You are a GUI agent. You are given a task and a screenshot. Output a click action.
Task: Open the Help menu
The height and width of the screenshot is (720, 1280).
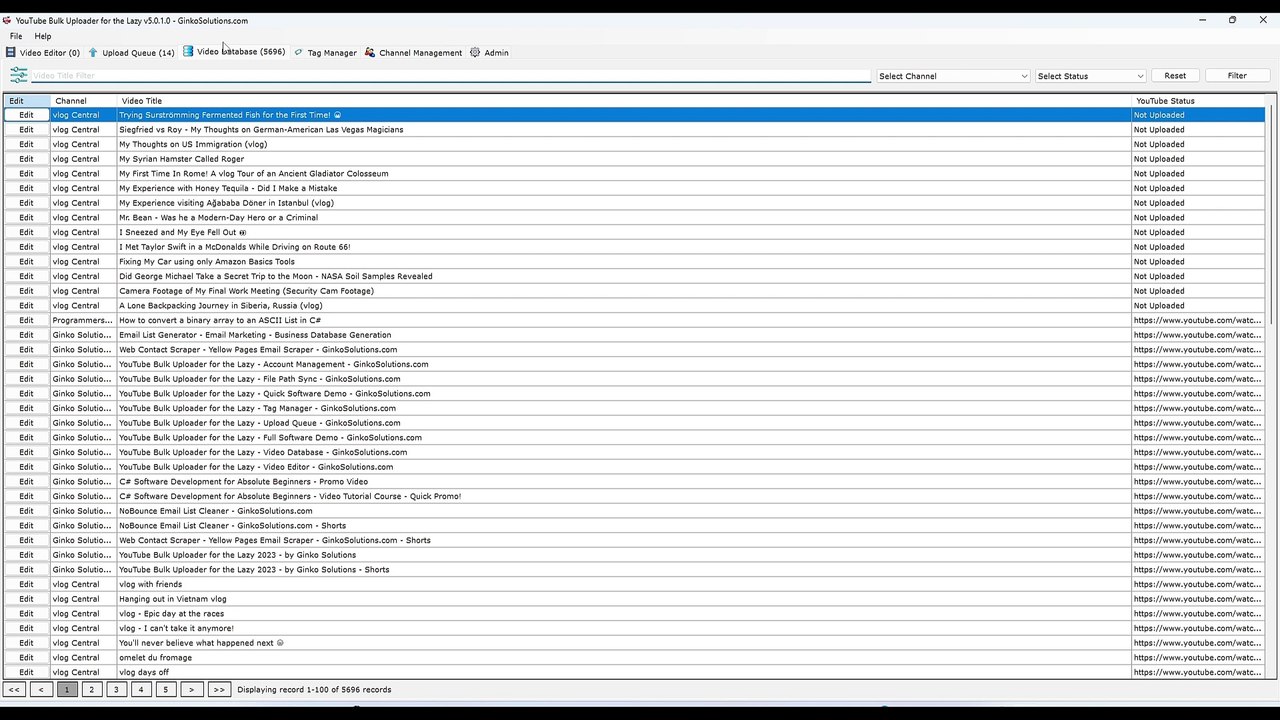click(43, 36)
